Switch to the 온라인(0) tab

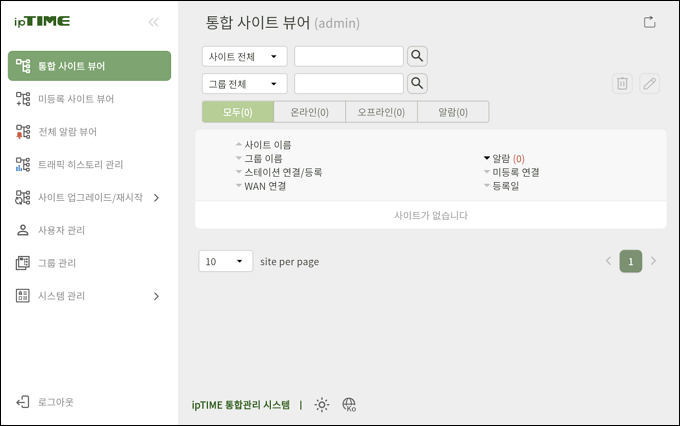308,112
